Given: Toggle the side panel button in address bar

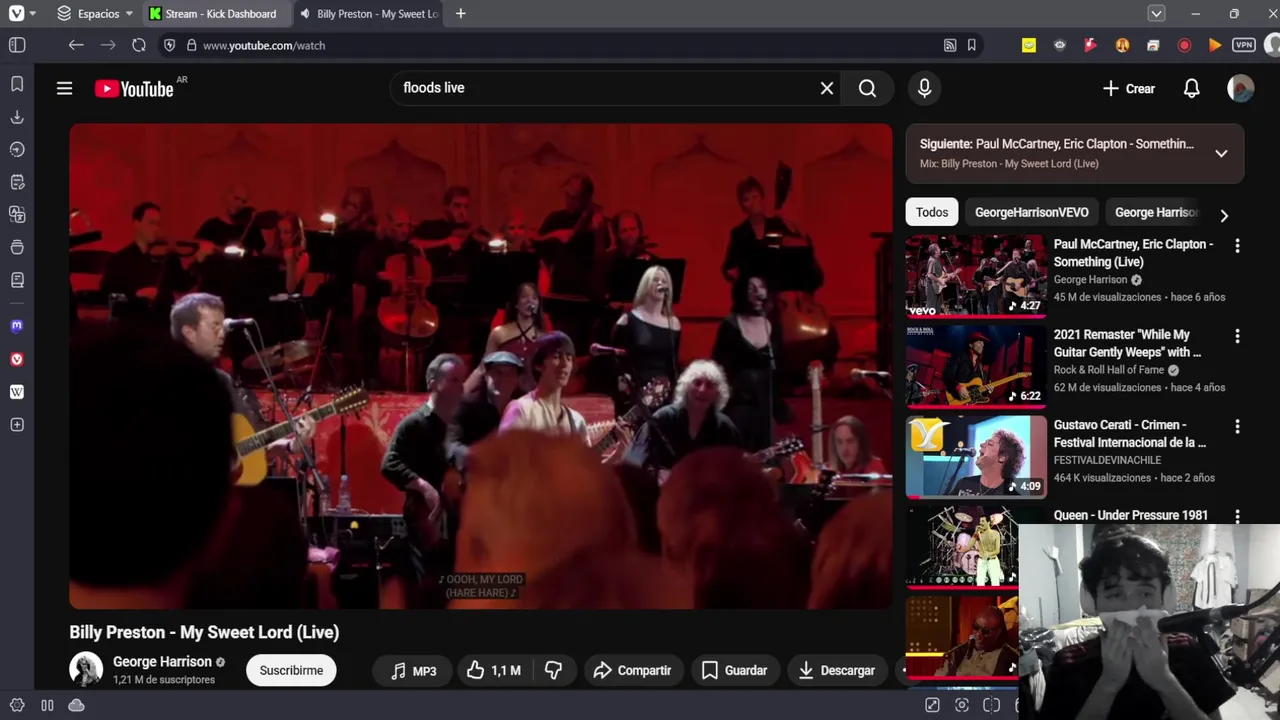Looking at the screenshot, I should [x=17, y=45].
